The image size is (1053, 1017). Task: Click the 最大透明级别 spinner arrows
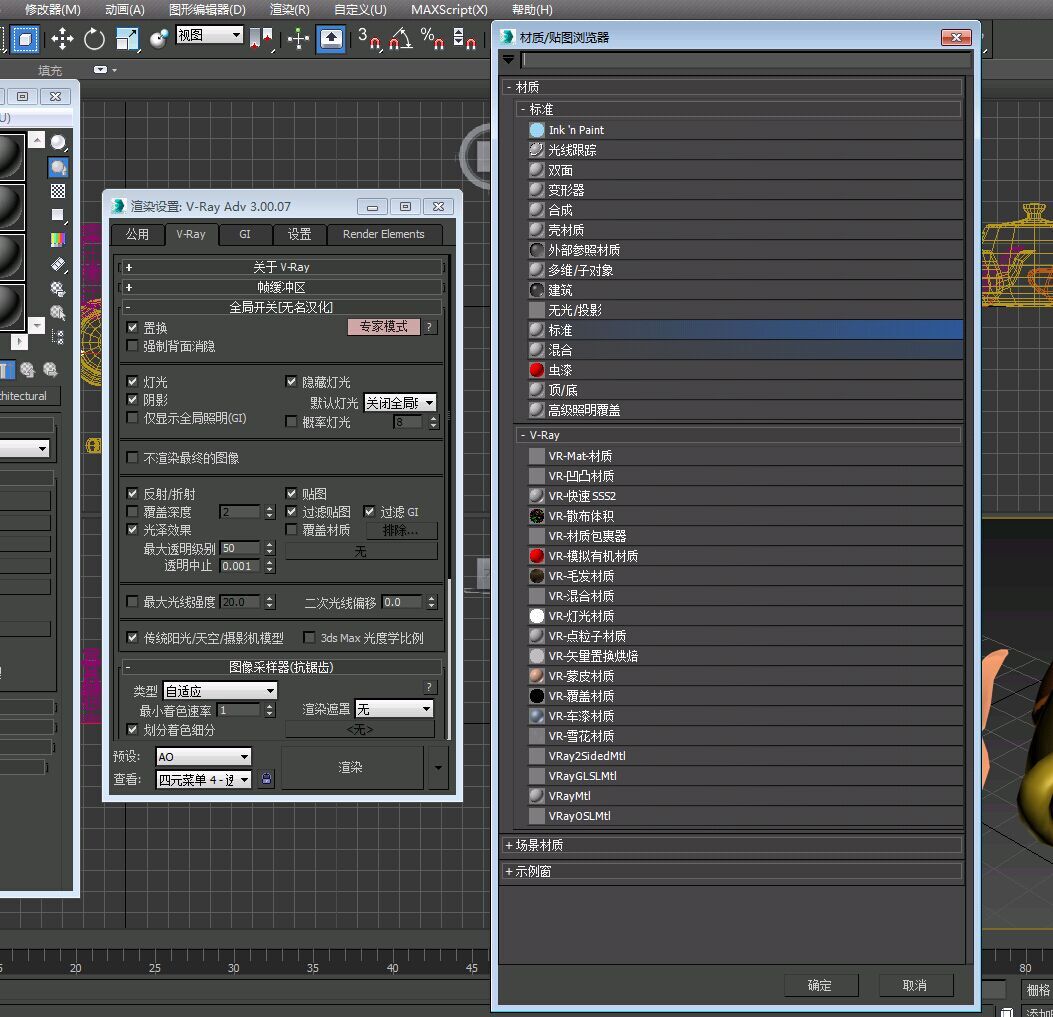[x=269, y=548]
